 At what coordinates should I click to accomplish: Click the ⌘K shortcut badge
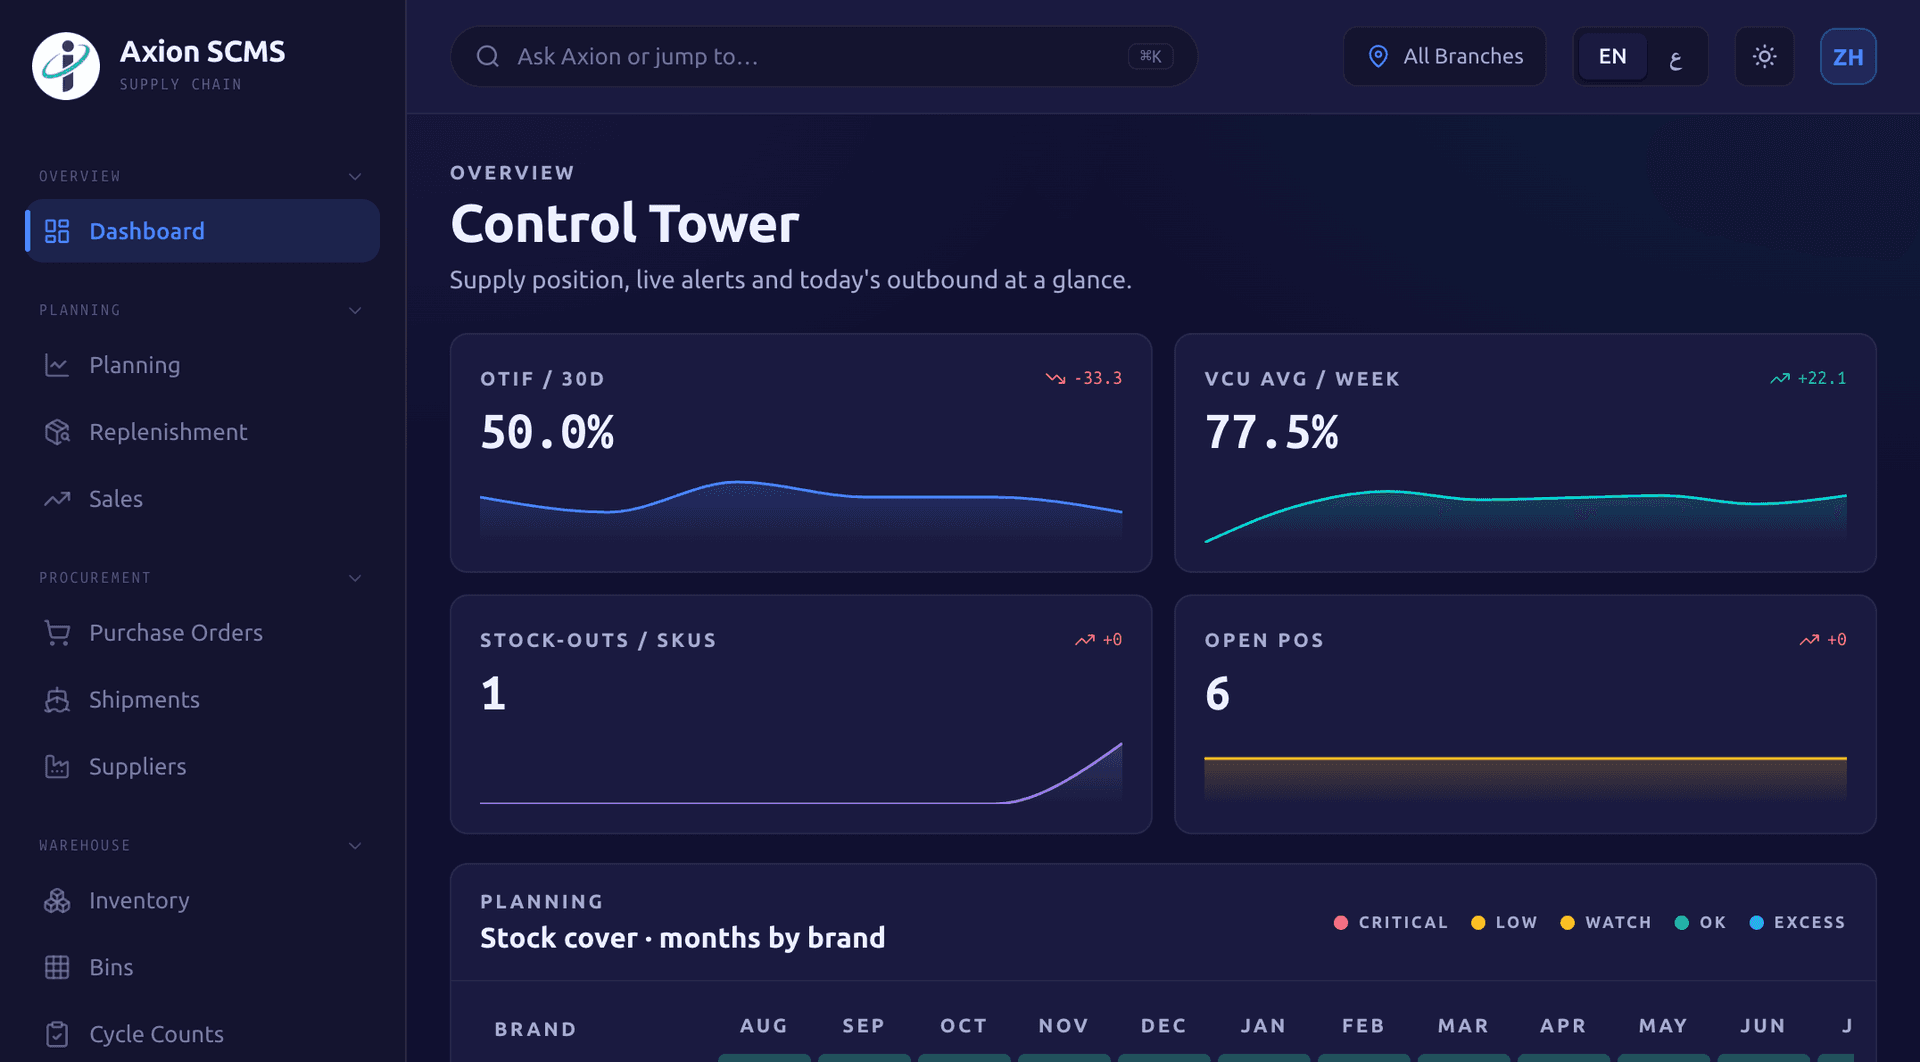point(1150,56)
